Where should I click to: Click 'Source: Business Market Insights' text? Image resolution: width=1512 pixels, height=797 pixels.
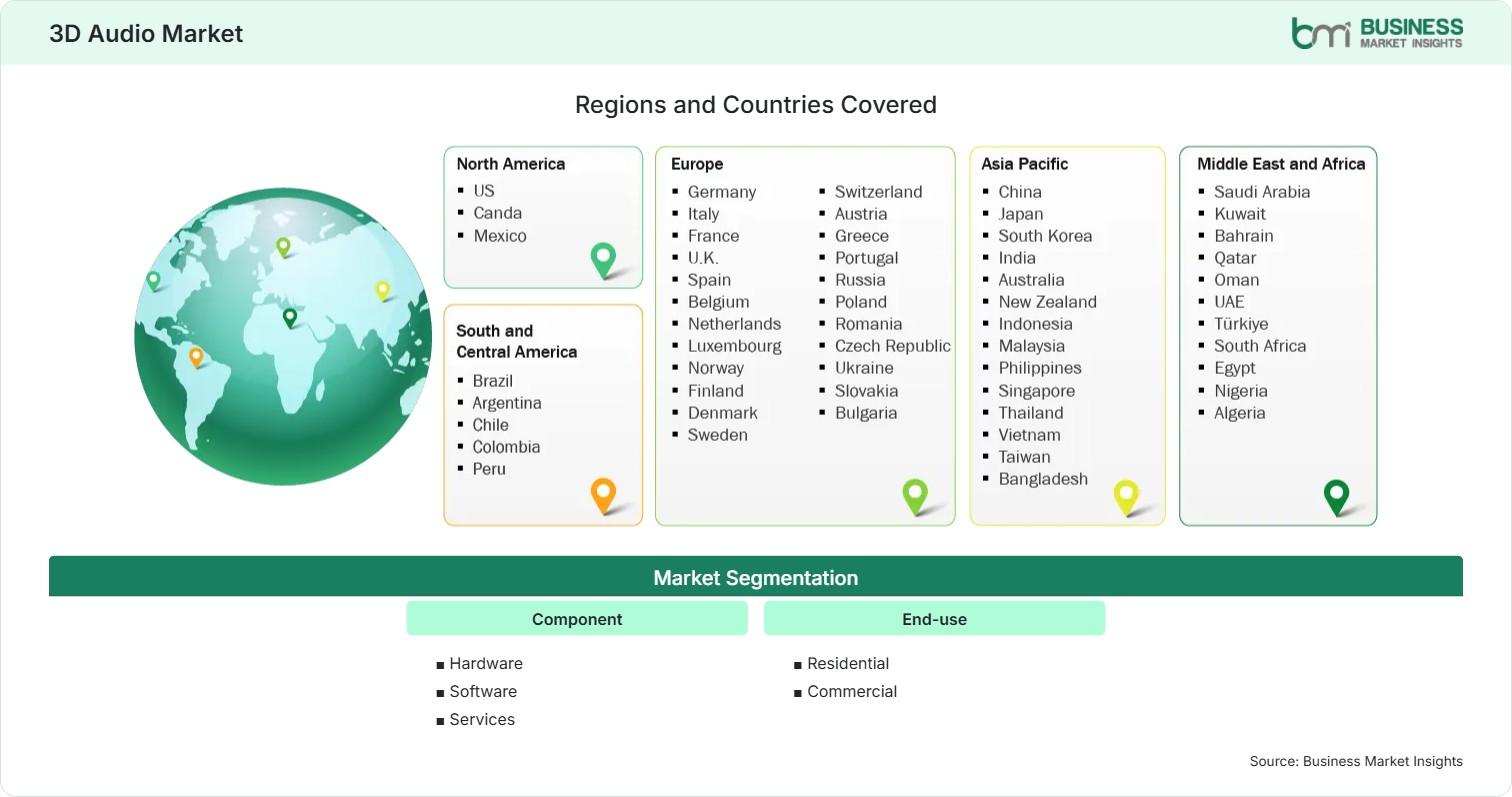[1356, 761]
